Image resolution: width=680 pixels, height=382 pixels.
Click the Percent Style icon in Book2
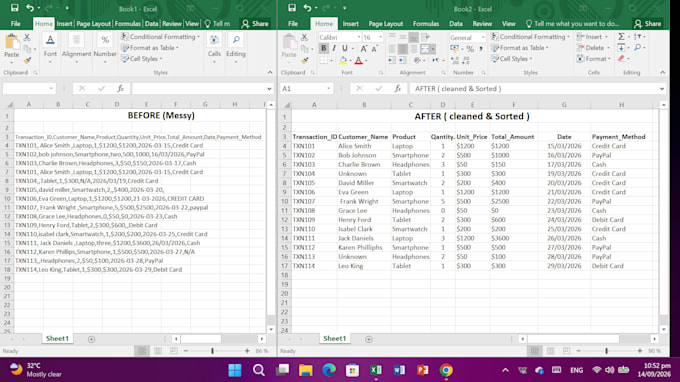[470, 49]
